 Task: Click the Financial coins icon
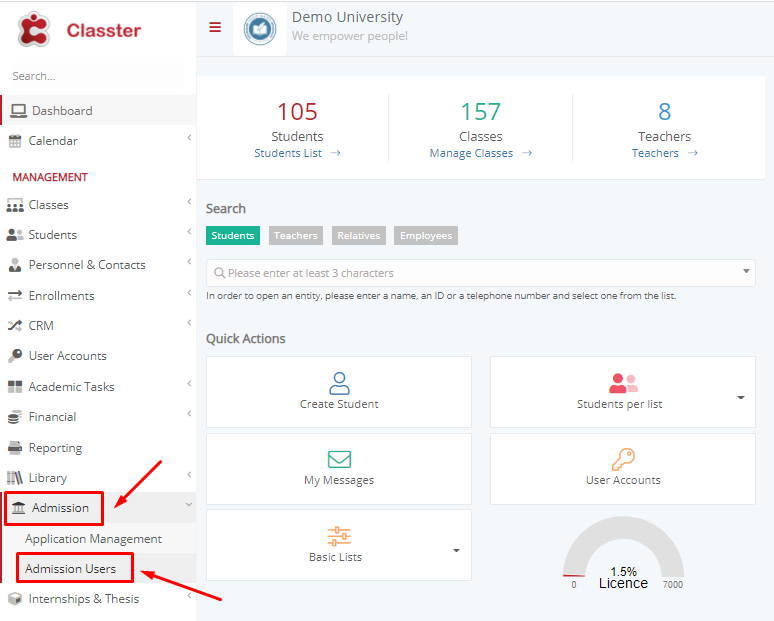[x=15, y=417]
